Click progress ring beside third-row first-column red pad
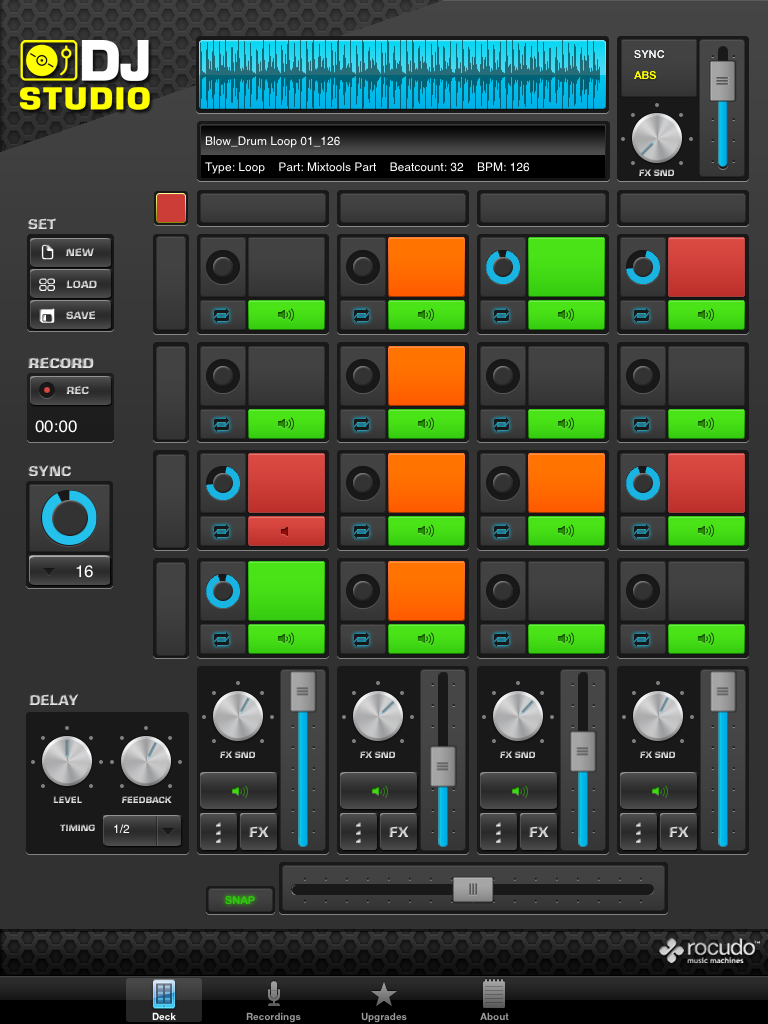The width and height of the screenshot is (768, 1024). point(223,483)
